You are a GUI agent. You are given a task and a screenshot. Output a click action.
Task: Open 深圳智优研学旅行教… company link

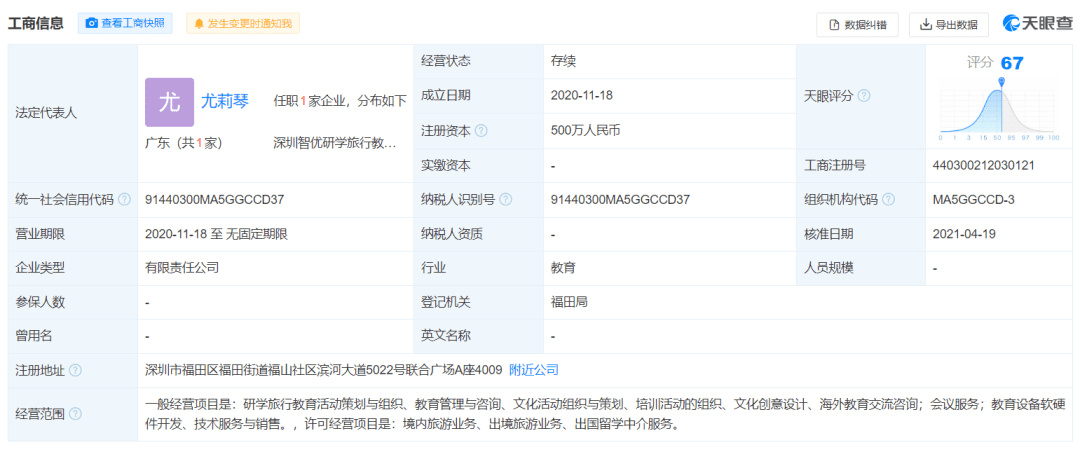[335, 143]
